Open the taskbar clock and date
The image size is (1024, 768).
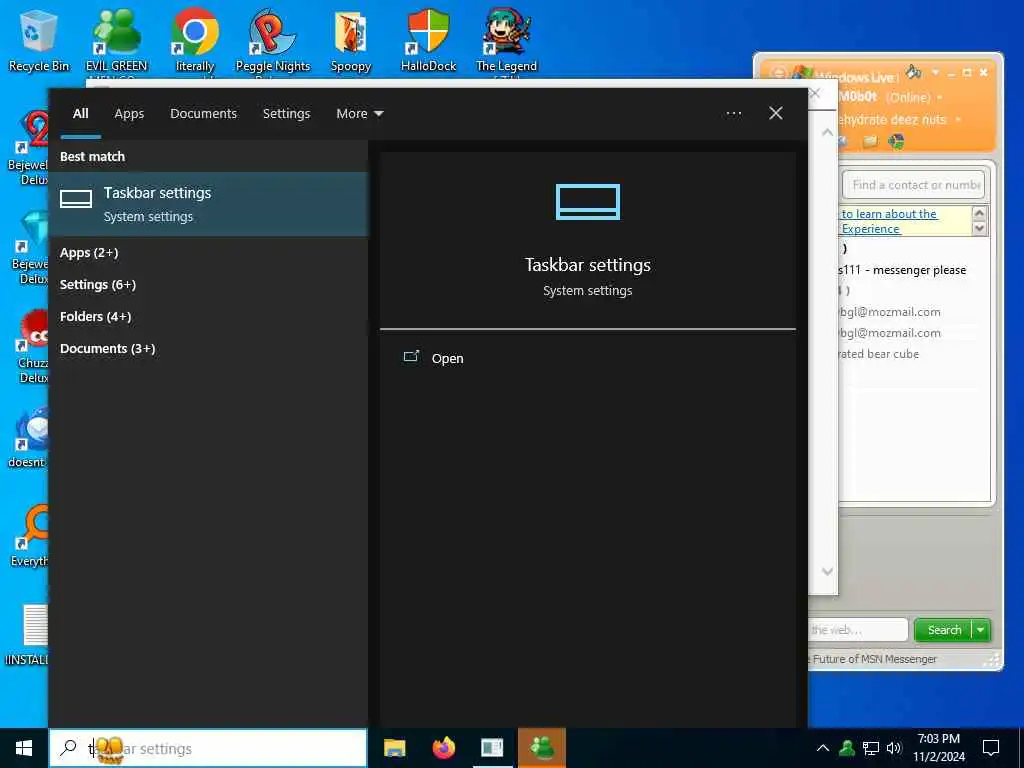tap(938, 748)
